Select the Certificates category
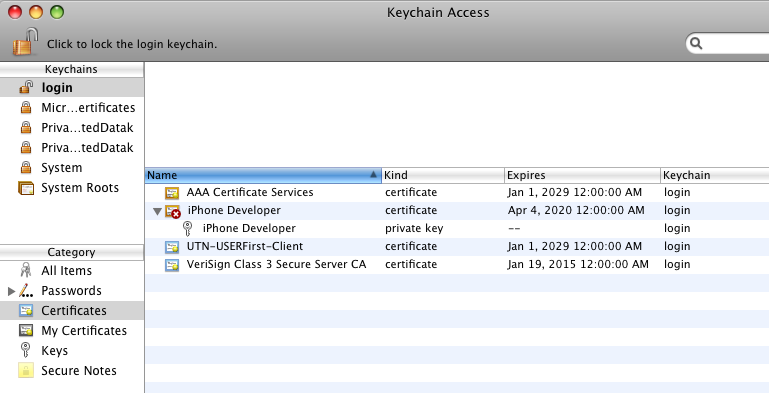769x393 pixels. (72, 311)
